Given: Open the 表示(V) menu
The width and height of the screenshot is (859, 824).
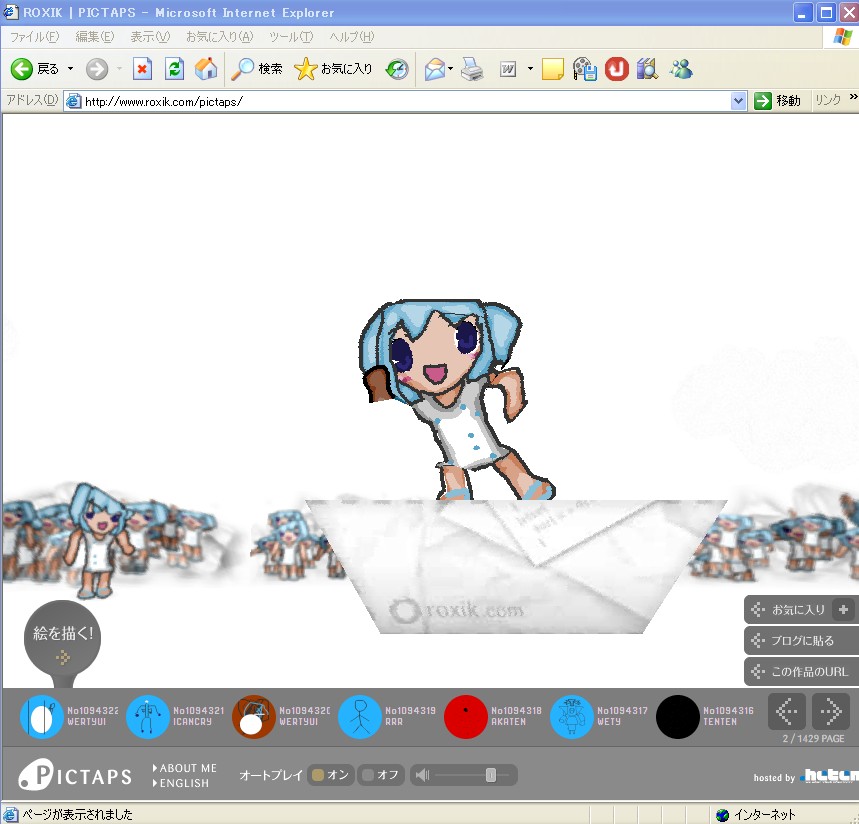Looking at the screenshot, I should (x=150, y=37).
